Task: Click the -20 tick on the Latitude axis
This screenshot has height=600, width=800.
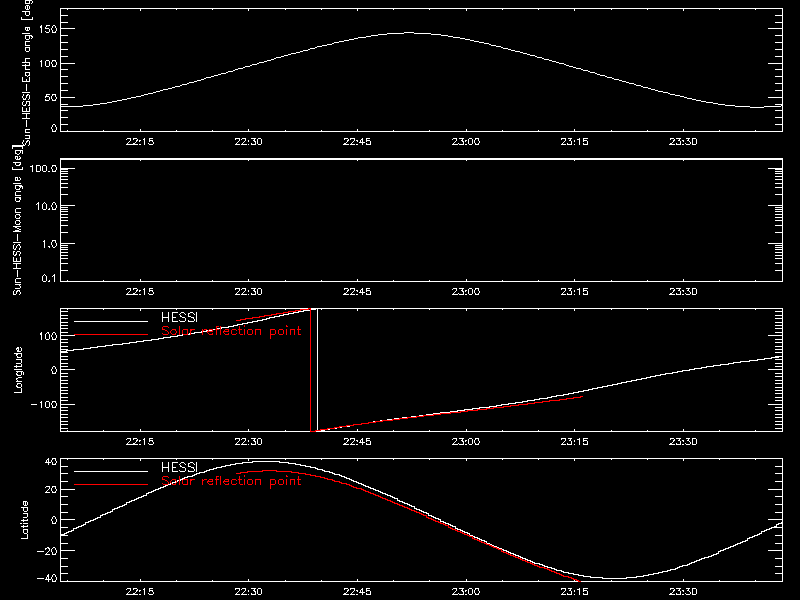Action: tap(47, 551)
